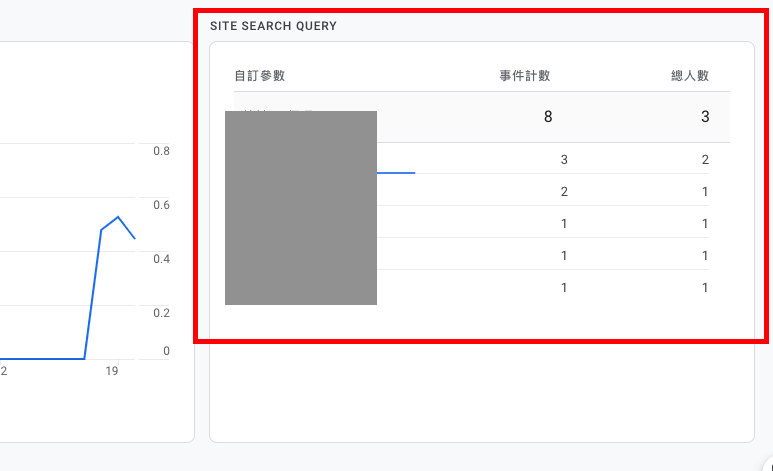The height and width of the screenshot is (471, 773).
Task: Click the 0.6 label on chart y-axis
Action: 161,205
